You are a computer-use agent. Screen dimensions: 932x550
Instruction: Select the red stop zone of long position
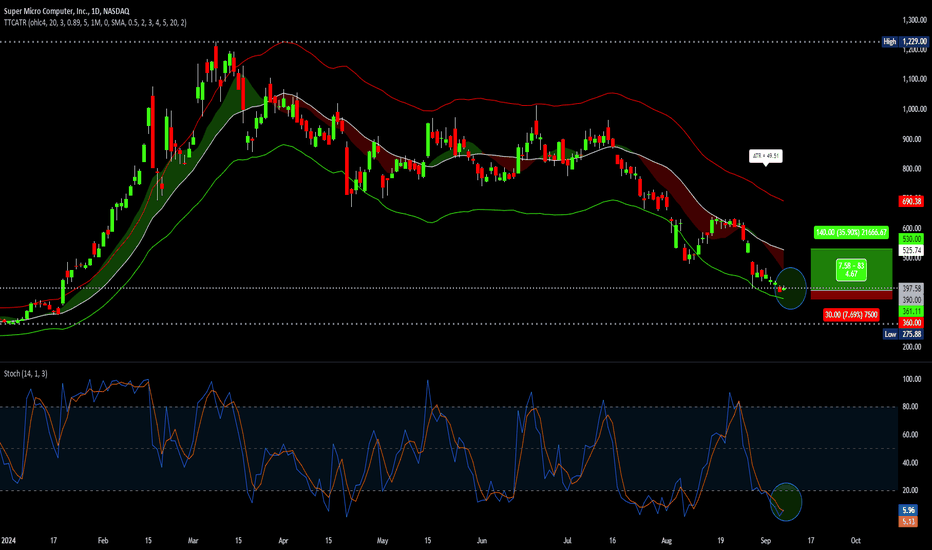(x=851, y=296)
